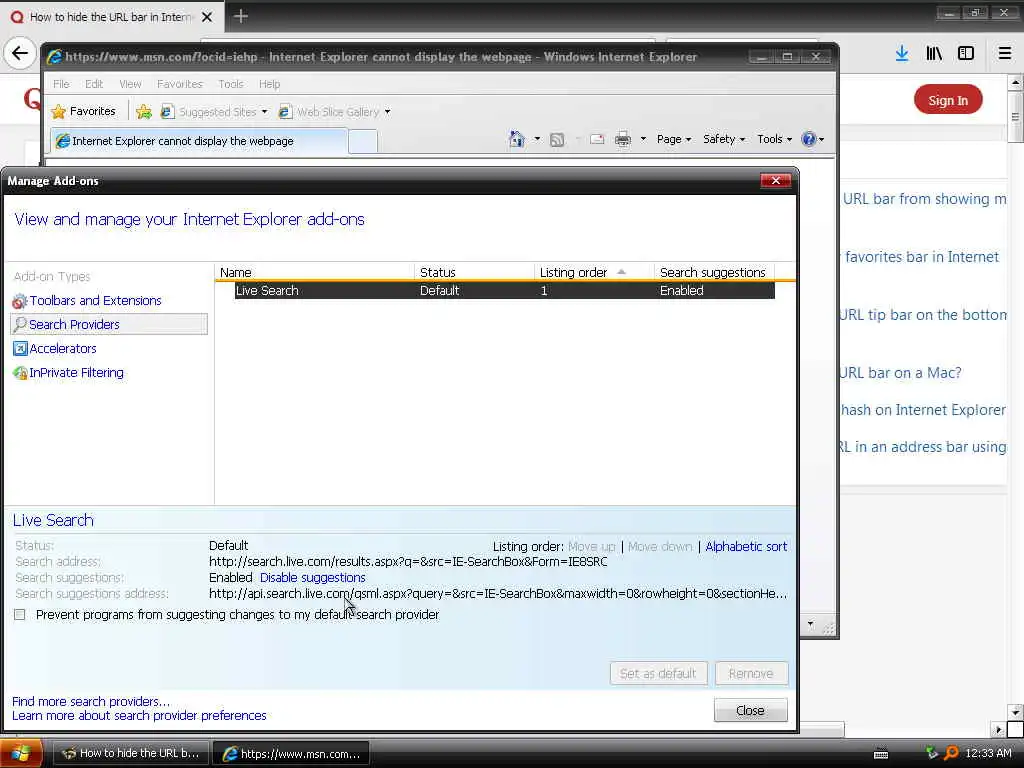1024x768 pixels.
Task: Expand the Home button dropdown arrow
Action: [537, 139]
